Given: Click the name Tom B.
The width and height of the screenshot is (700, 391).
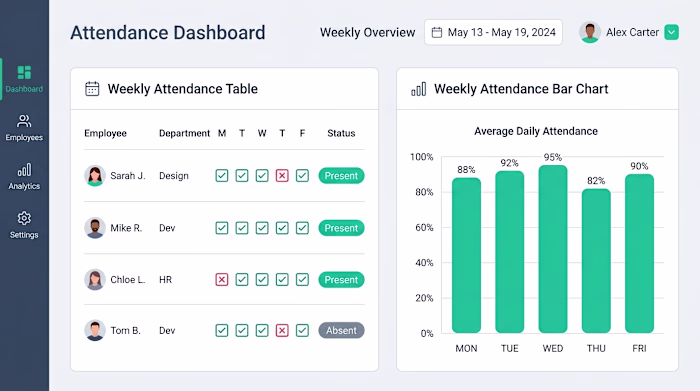Looking at the screenshot, I should (x=125, y=330).
